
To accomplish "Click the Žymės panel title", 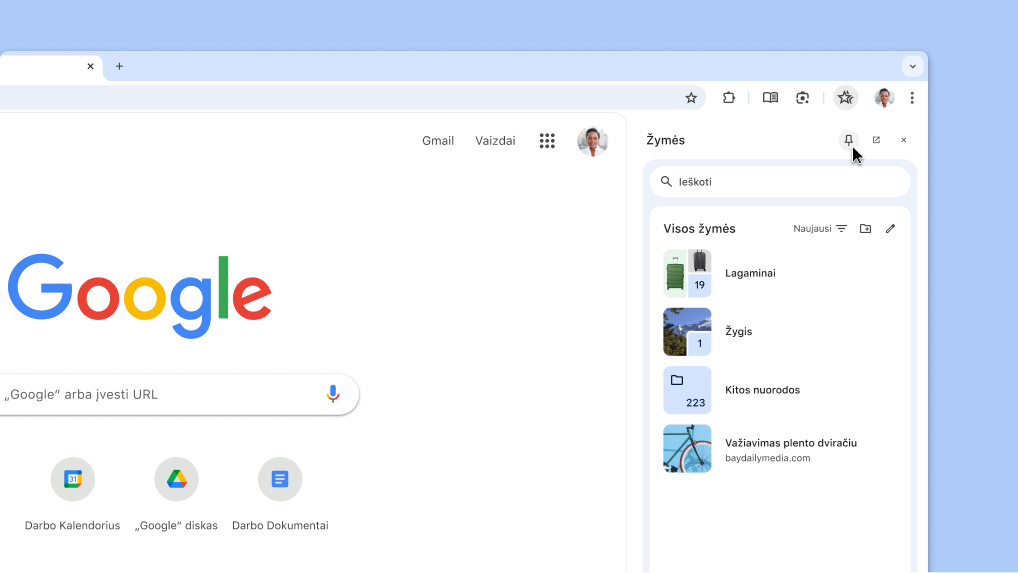I will point(665,140).
